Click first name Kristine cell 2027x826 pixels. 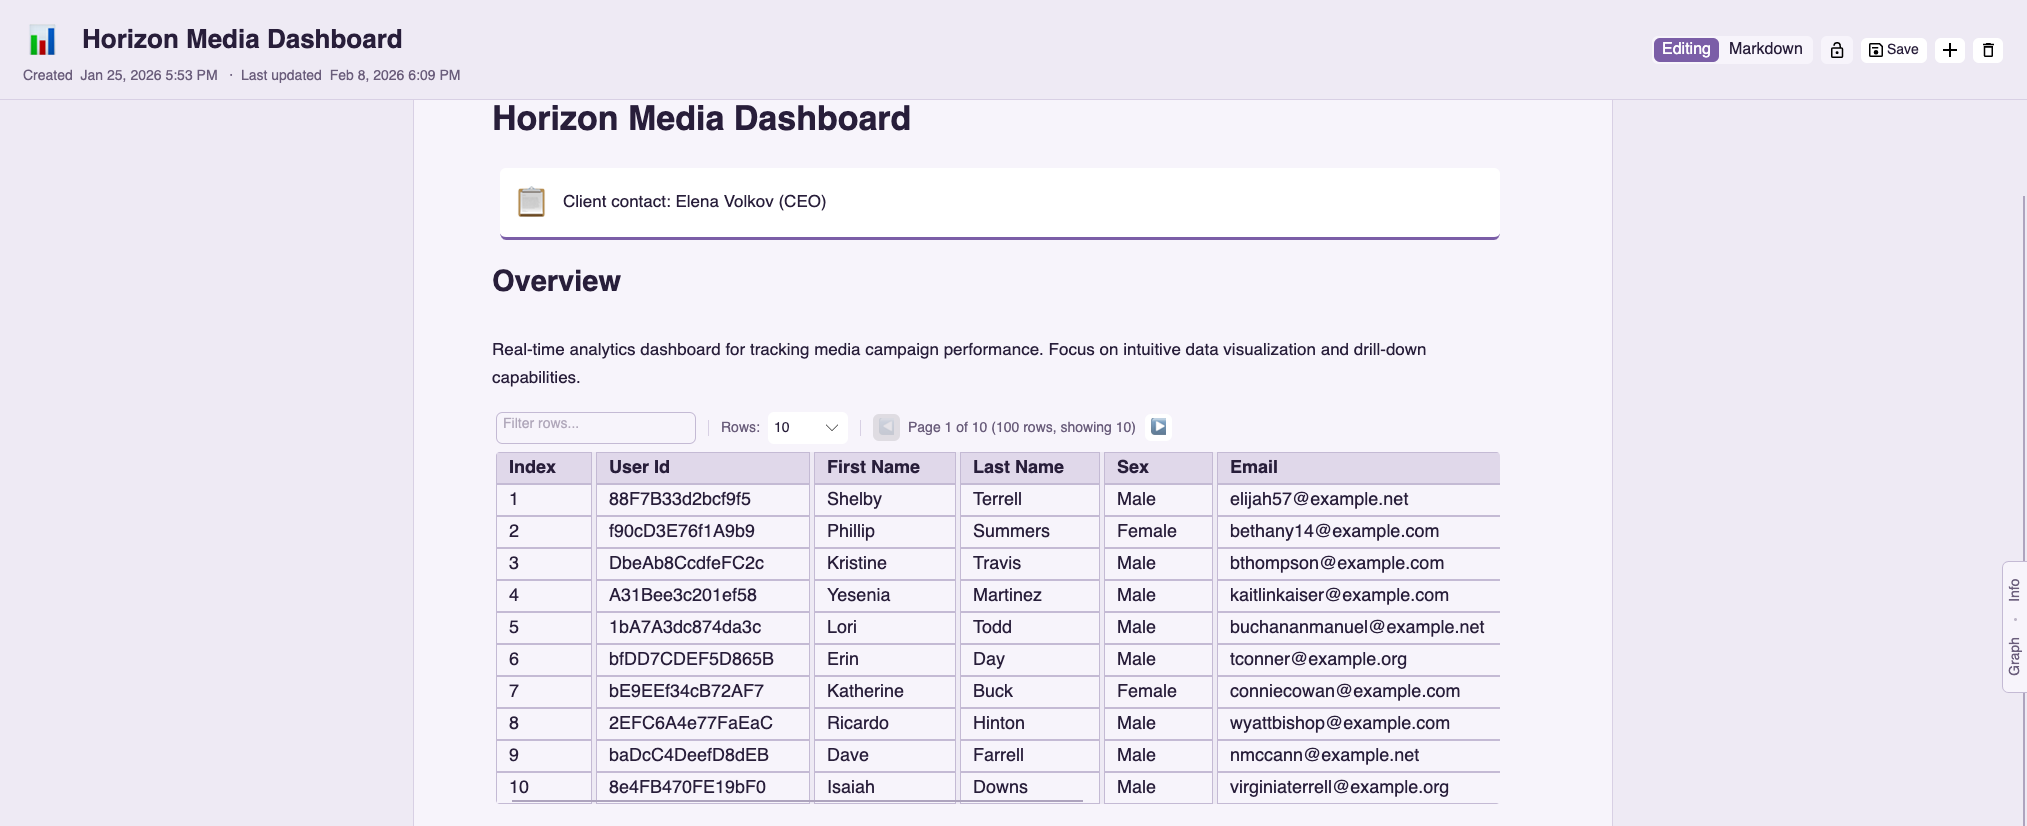pyautogui.click(x=885, y=563)
